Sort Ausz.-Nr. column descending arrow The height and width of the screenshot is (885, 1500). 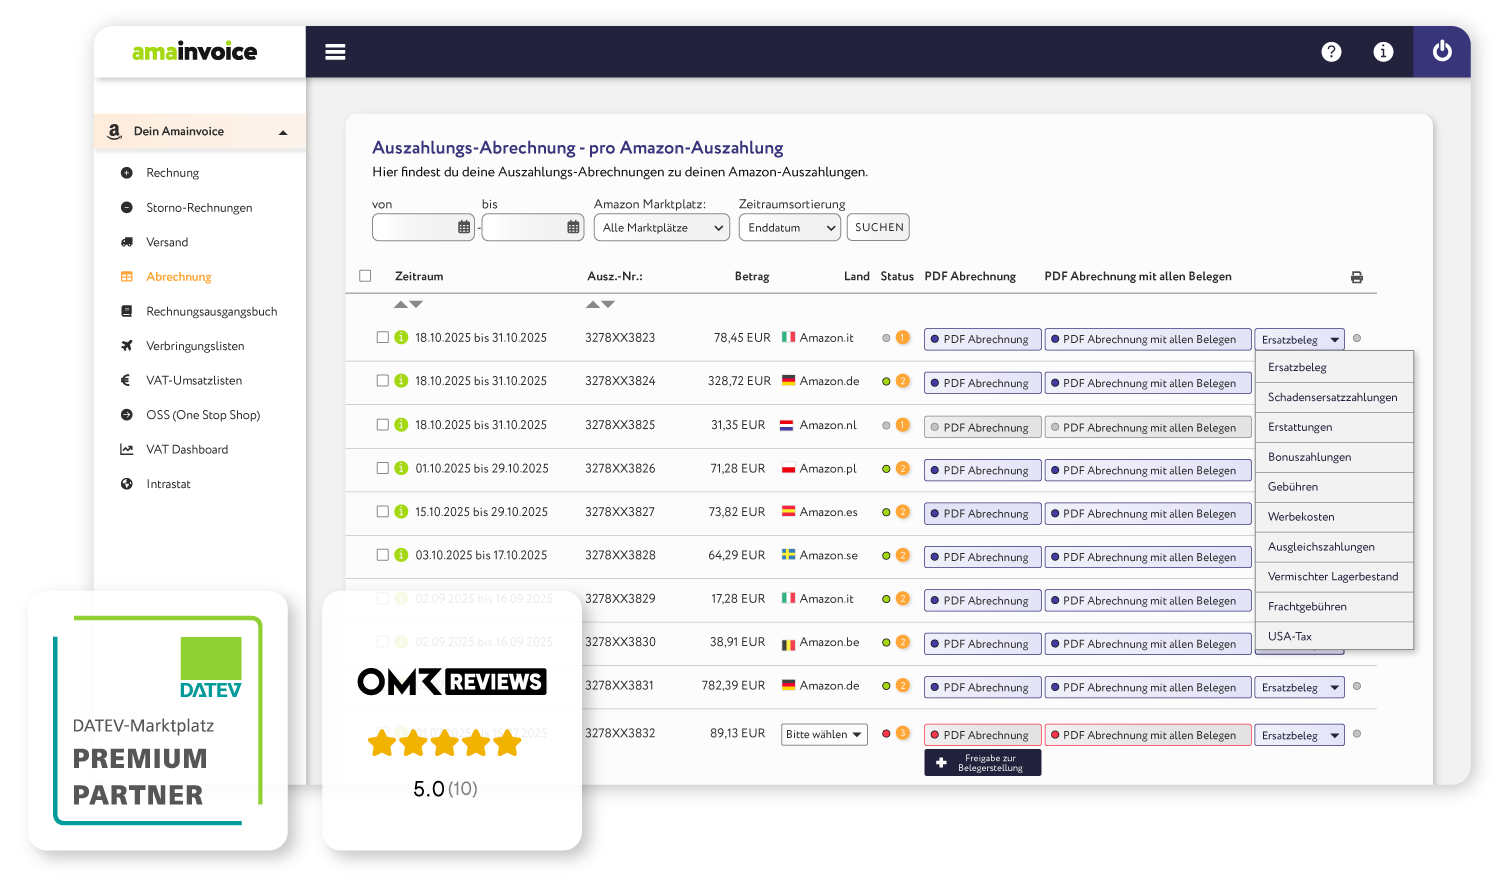(x=608, y=304)
